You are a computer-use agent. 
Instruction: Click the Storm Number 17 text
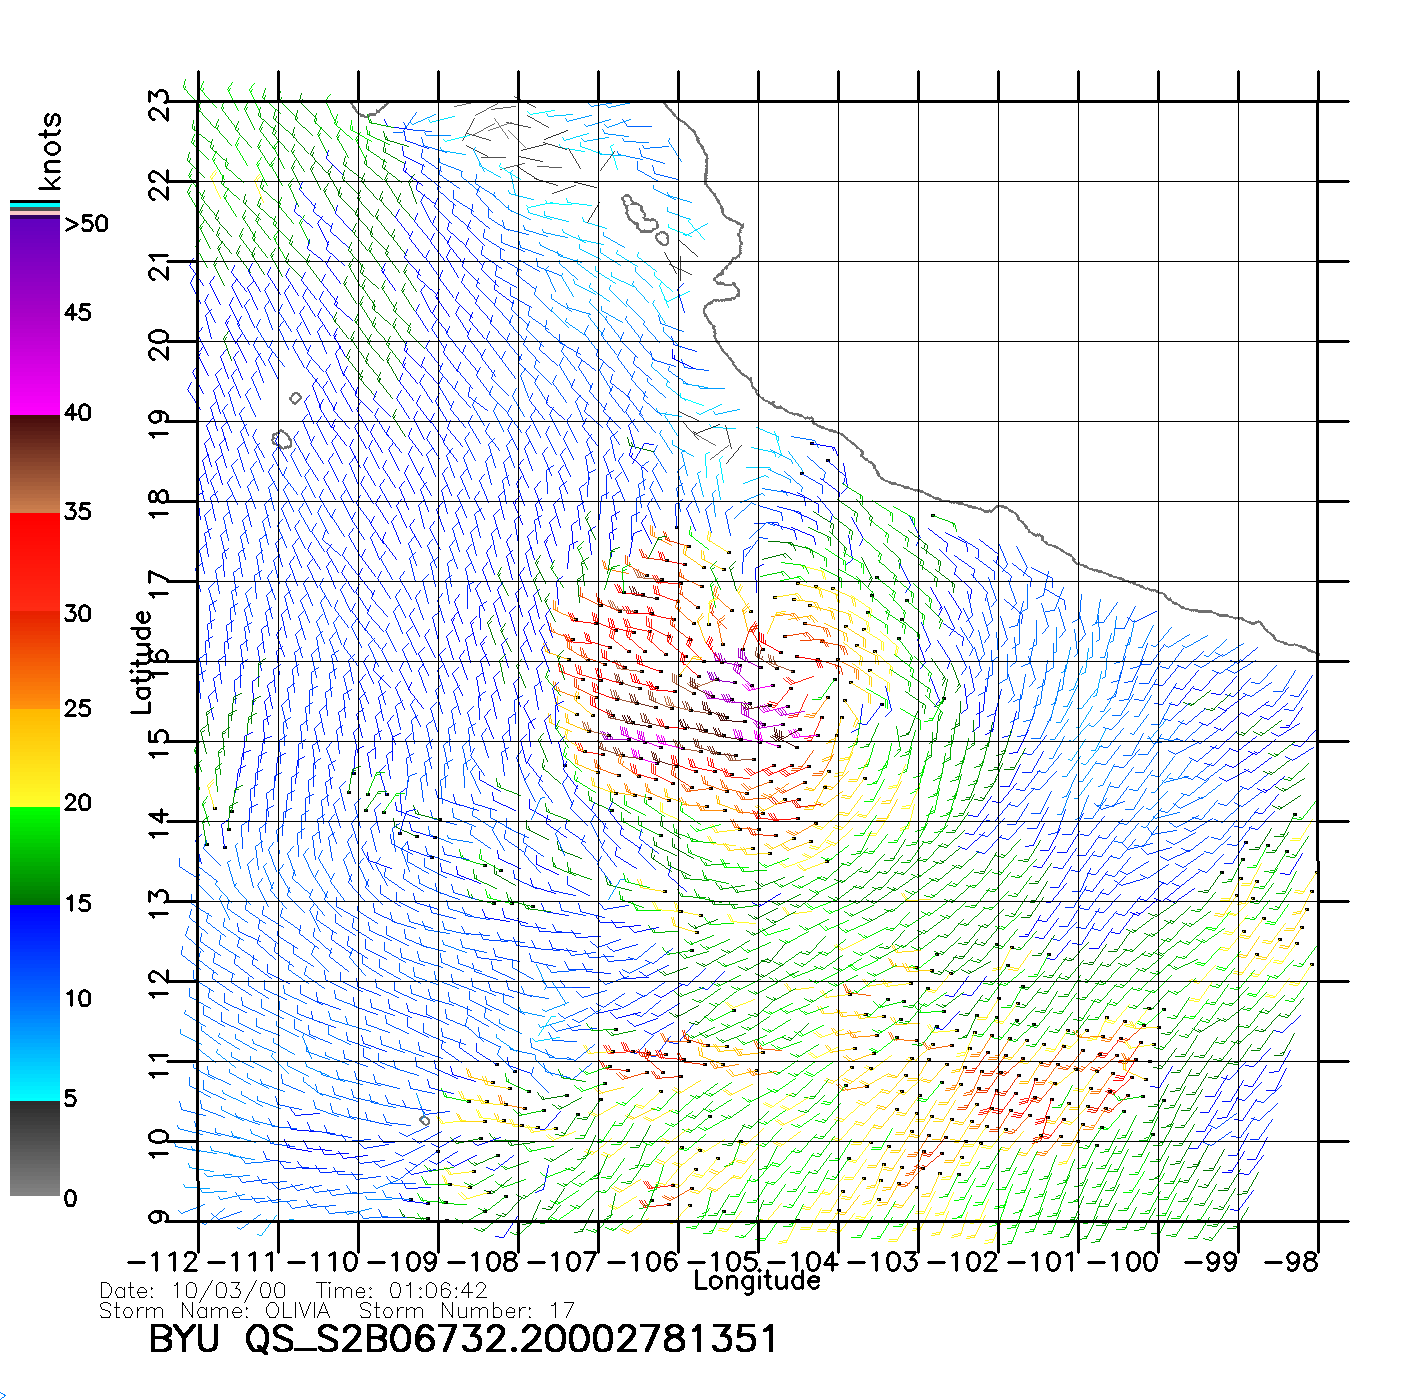(x=466, y=1310)
